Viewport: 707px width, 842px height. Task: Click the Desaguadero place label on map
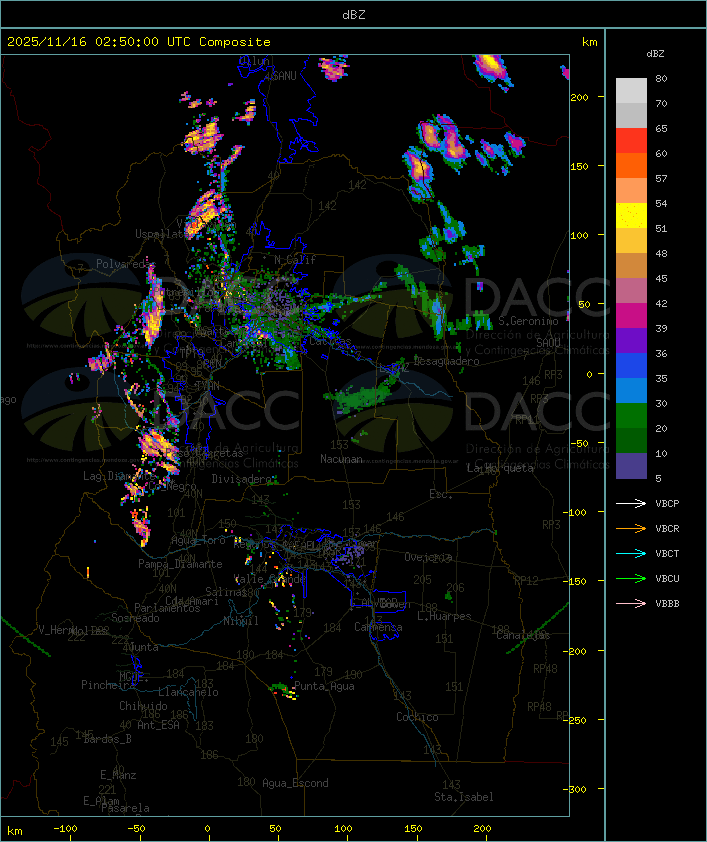tap(447, 361)
